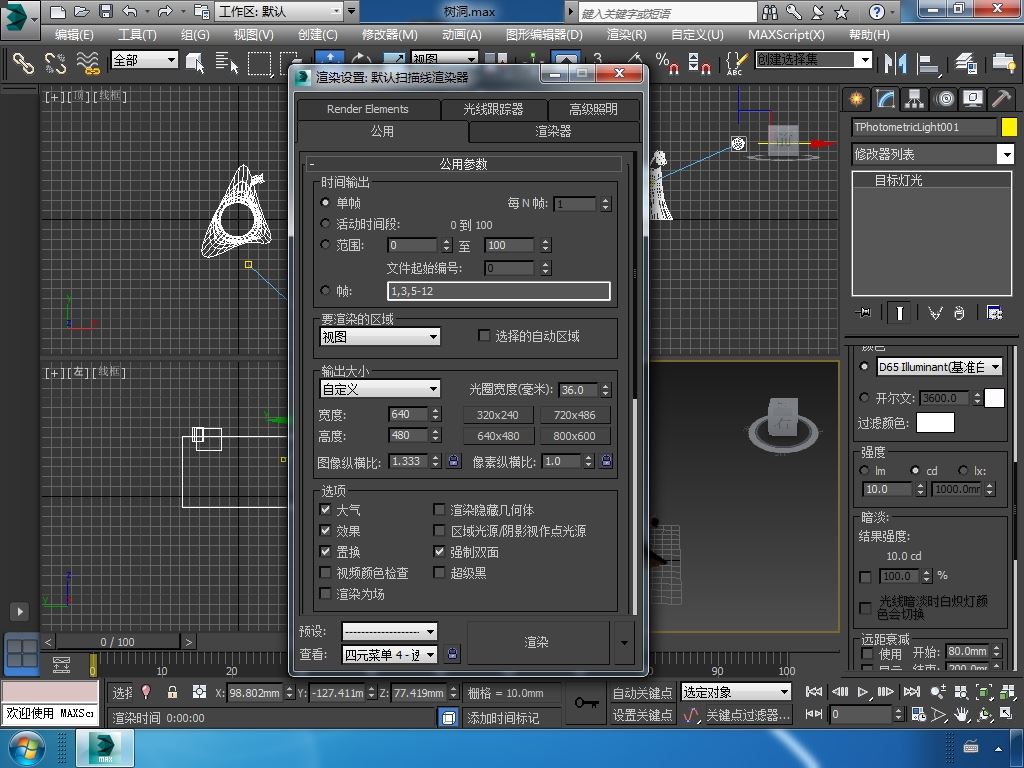Viewport: 1024px width, 768px height.
Task: Click the Pin Stack icon
Action: (864, 313)
